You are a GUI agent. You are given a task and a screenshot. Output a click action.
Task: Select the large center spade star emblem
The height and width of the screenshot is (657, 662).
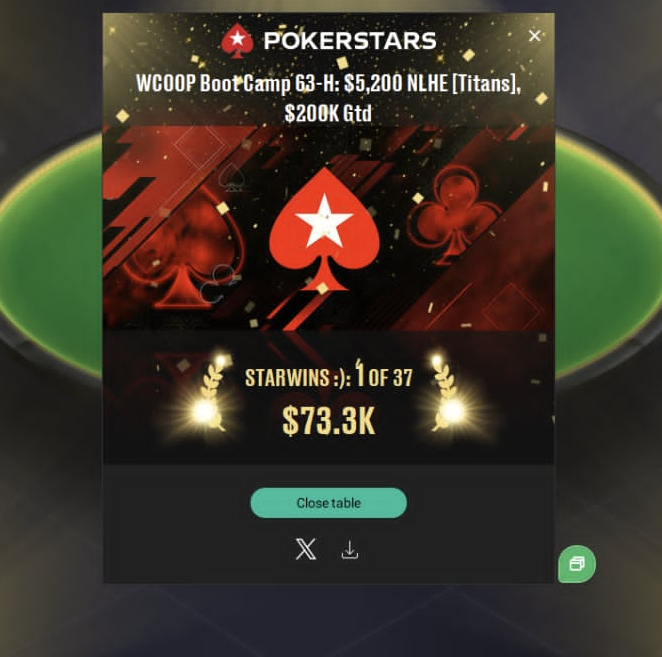(324, 230)
